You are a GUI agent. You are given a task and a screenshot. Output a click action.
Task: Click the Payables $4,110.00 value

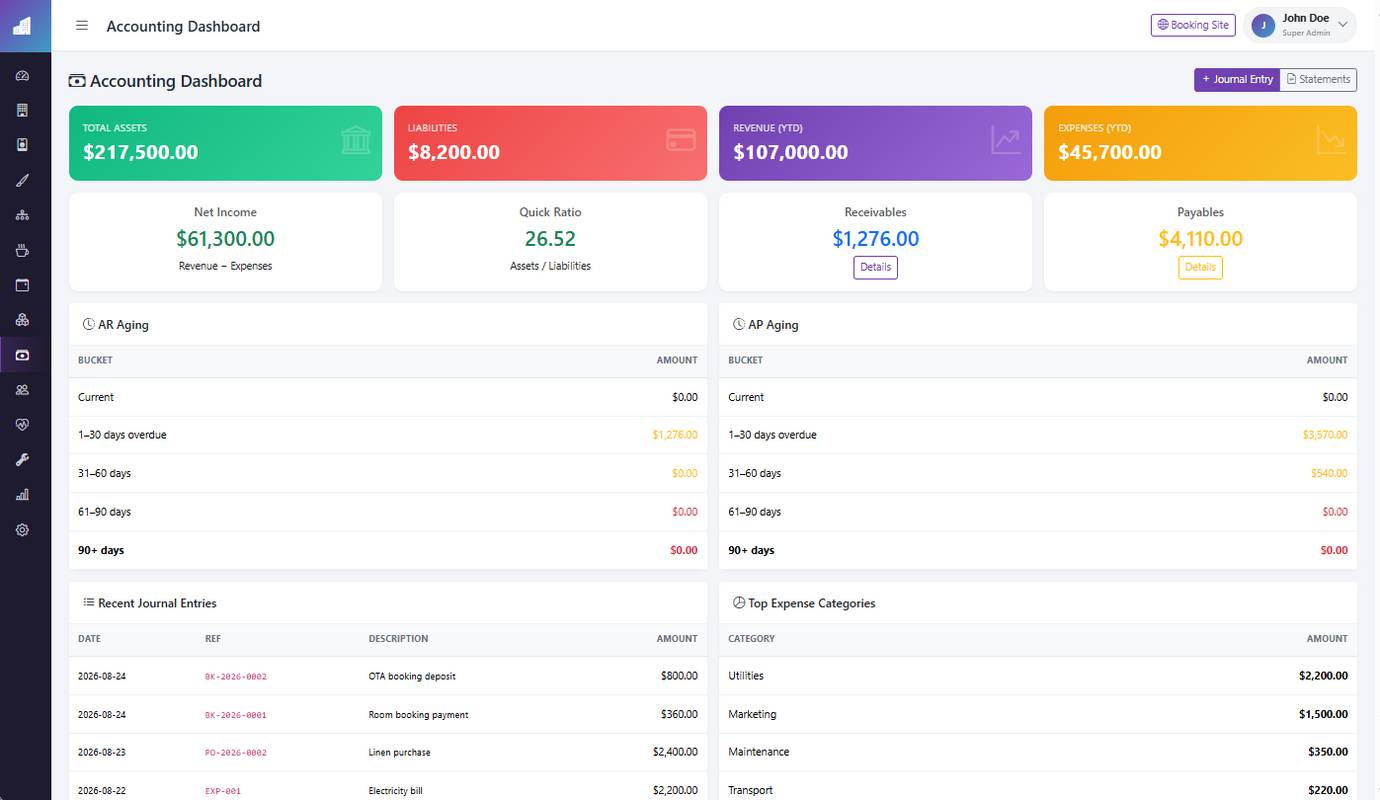[1200, 239]
